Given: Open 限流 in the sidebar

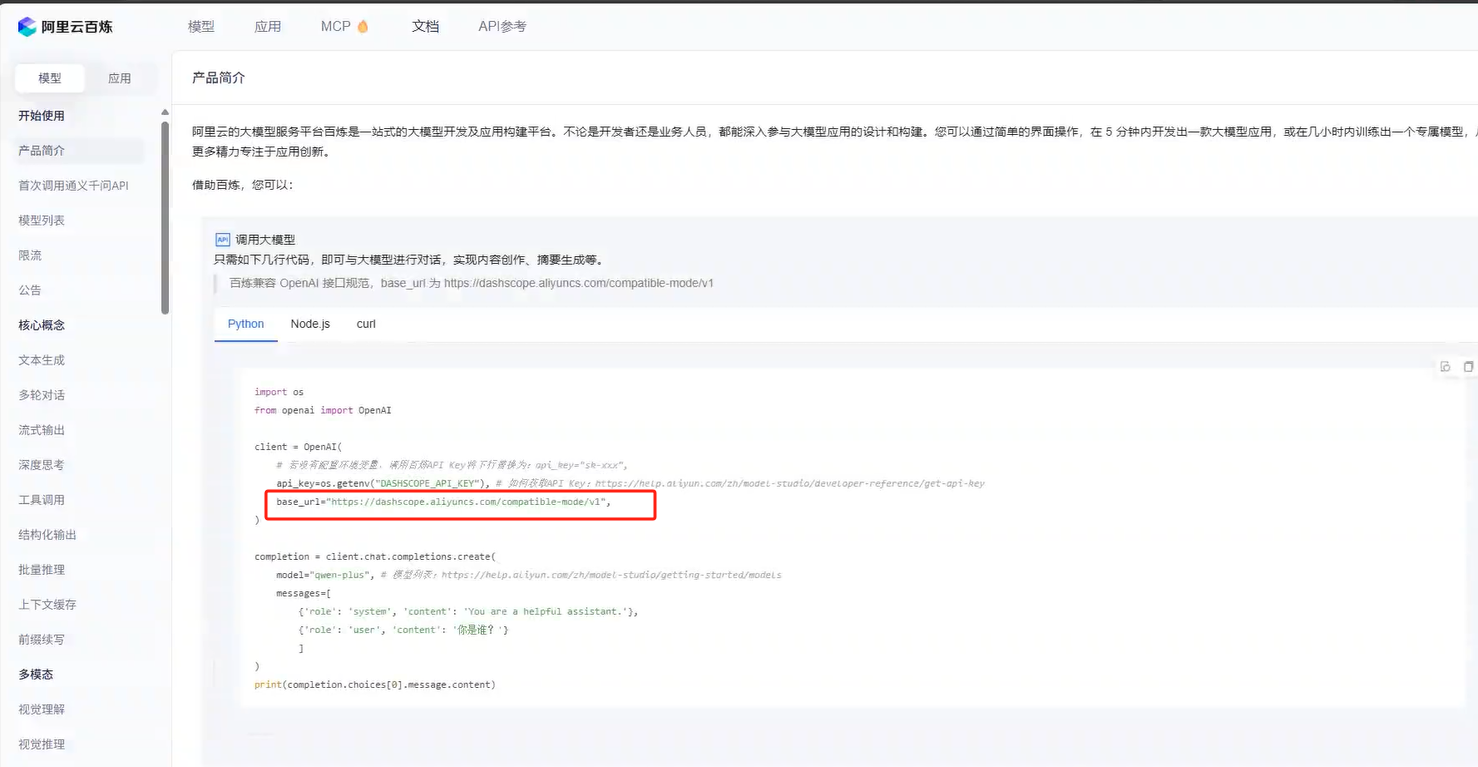Looking at the screenshot, I should coord(30,255).
